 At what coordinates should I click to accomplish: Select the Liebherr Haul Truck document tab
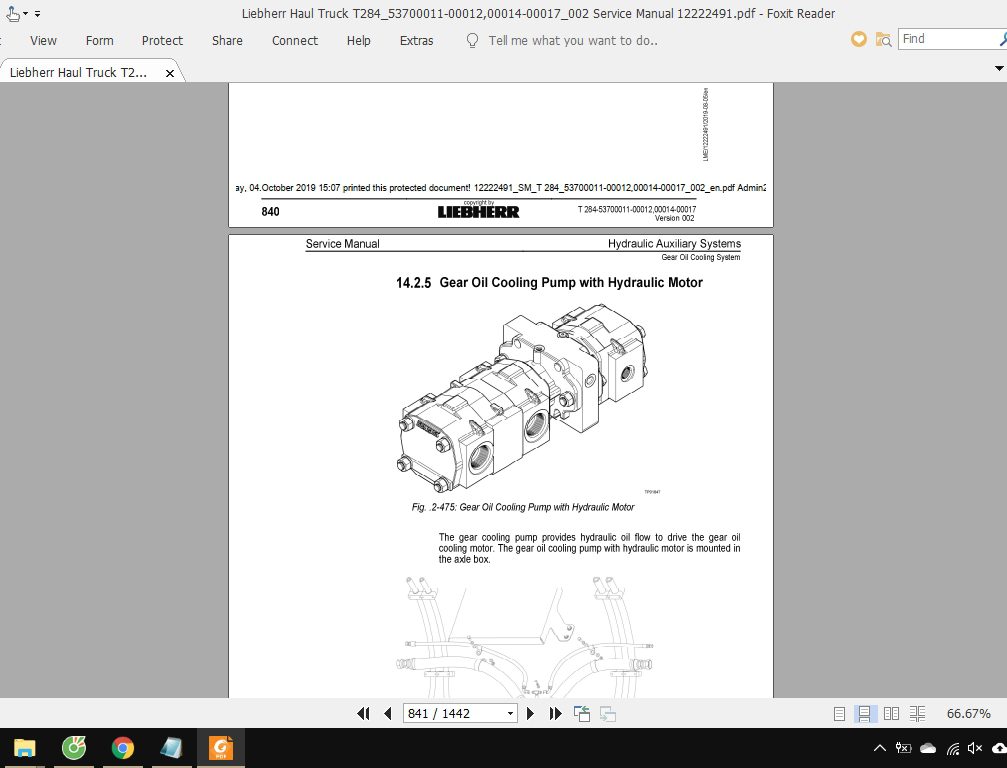78,73
